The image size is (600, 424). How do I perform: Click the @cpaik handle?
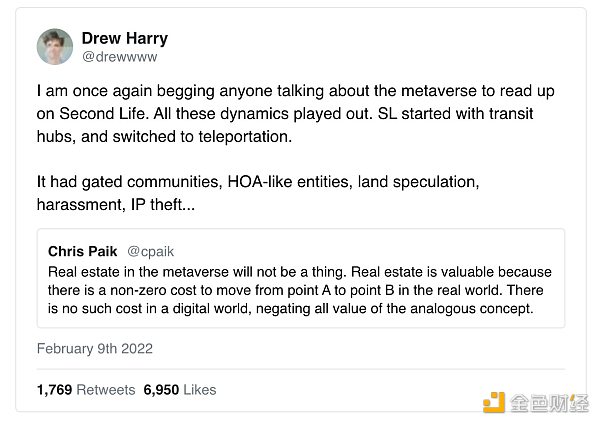tap(152, 251)
